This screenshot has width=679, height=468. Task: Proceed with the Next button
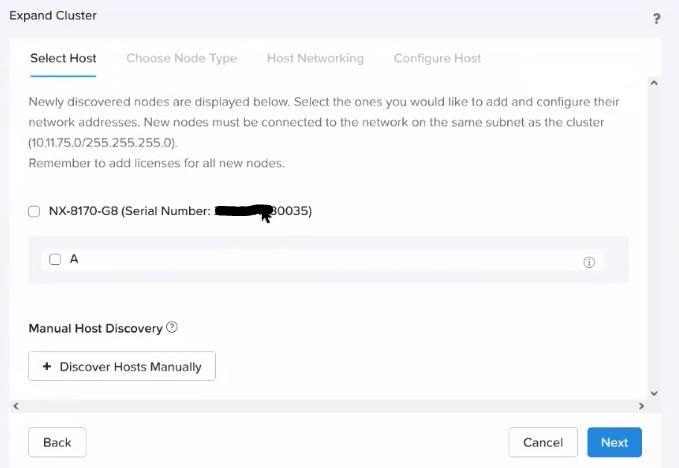(x=614, y=442)
